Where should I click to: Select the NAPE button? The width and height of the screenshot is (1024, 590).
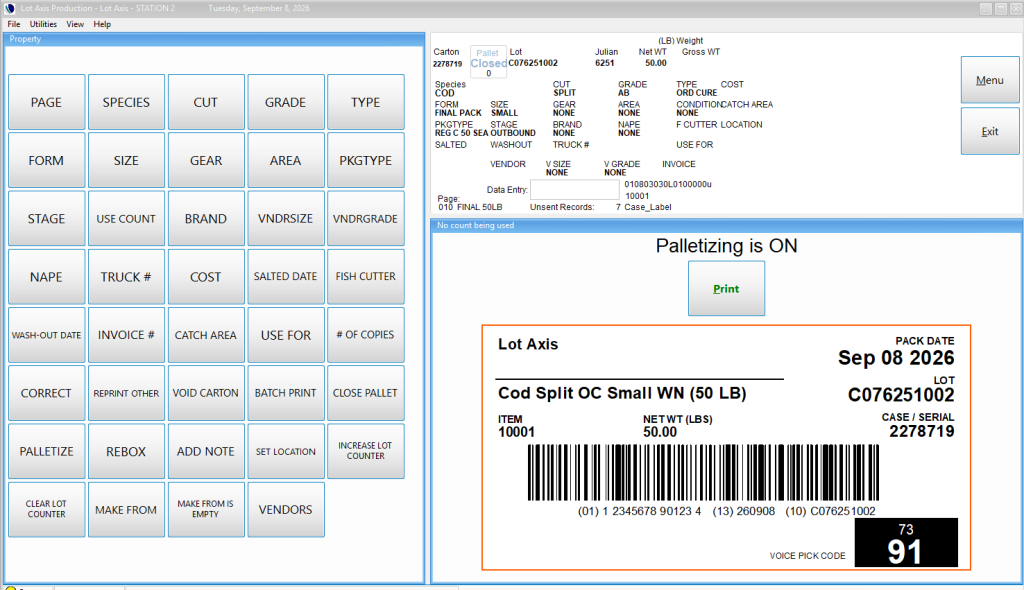(x=46, y=276)
